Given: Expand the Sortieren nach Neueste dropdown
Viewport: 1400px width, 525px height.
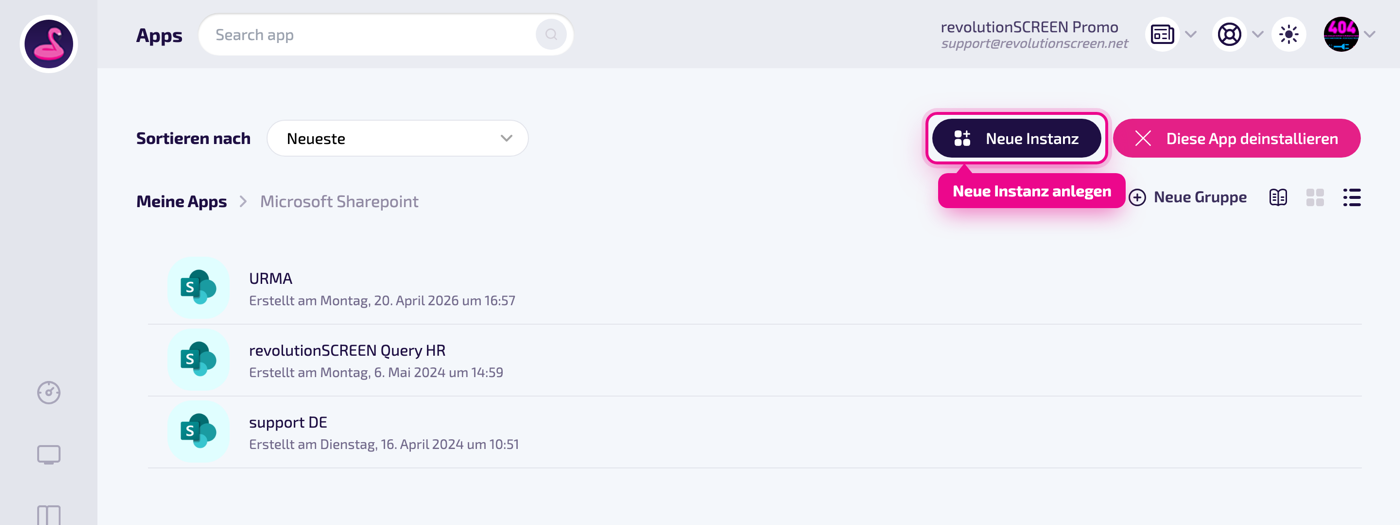Looking at the screenshot, I should coord(398,138).
